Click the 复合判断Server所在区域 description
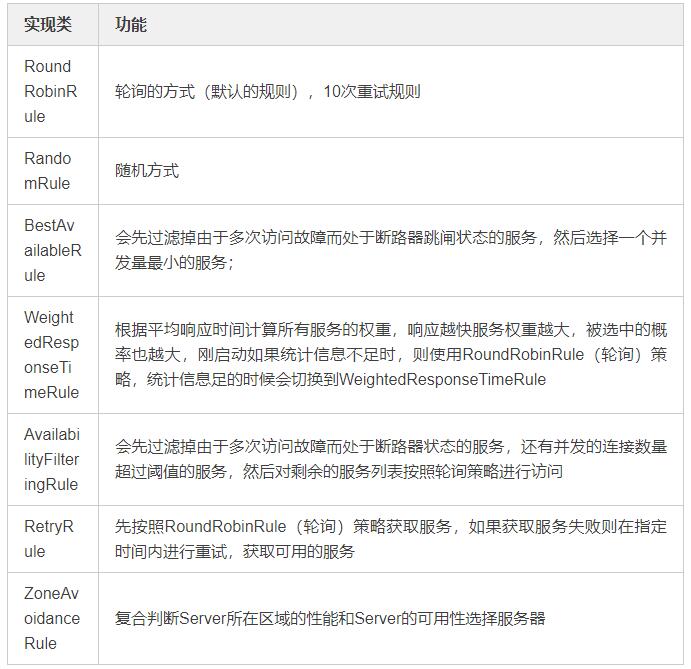The image size is (691, 669). coord(330,618)
